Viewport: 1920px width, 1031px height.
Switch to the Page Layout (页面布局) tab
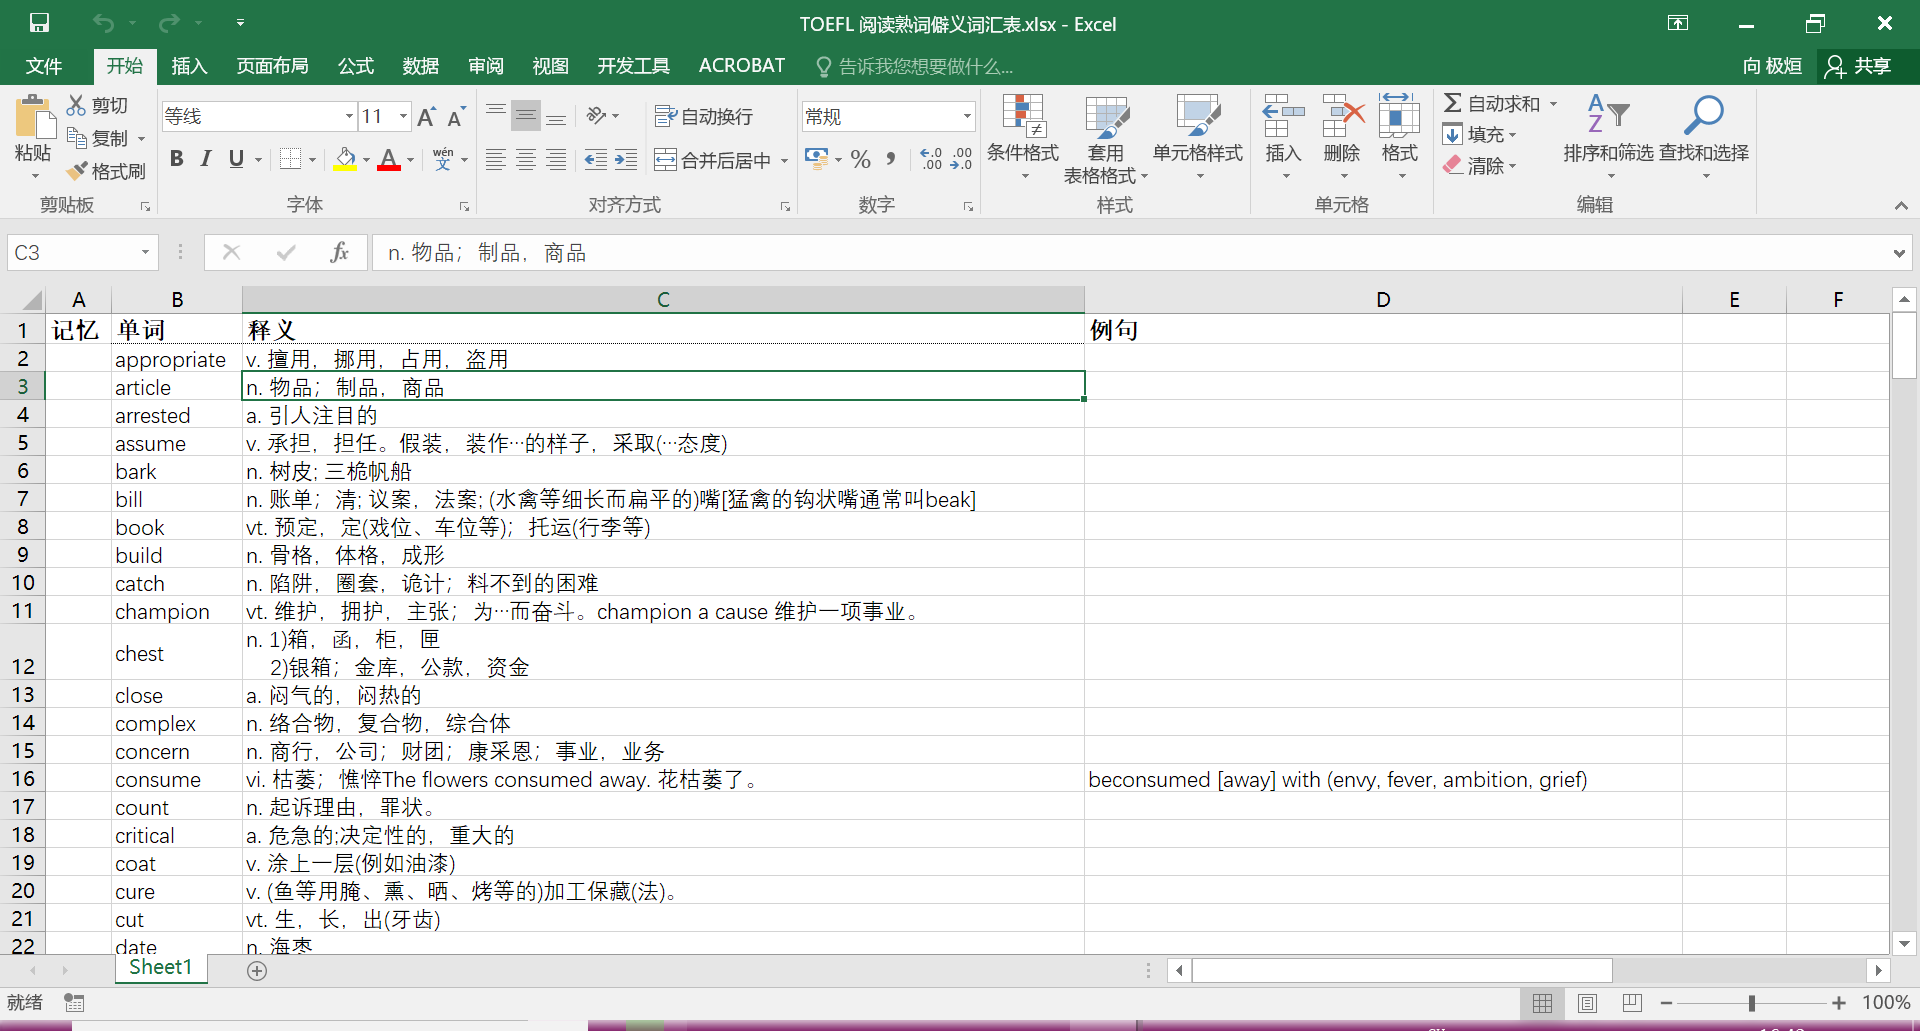[x=272, y=66]
